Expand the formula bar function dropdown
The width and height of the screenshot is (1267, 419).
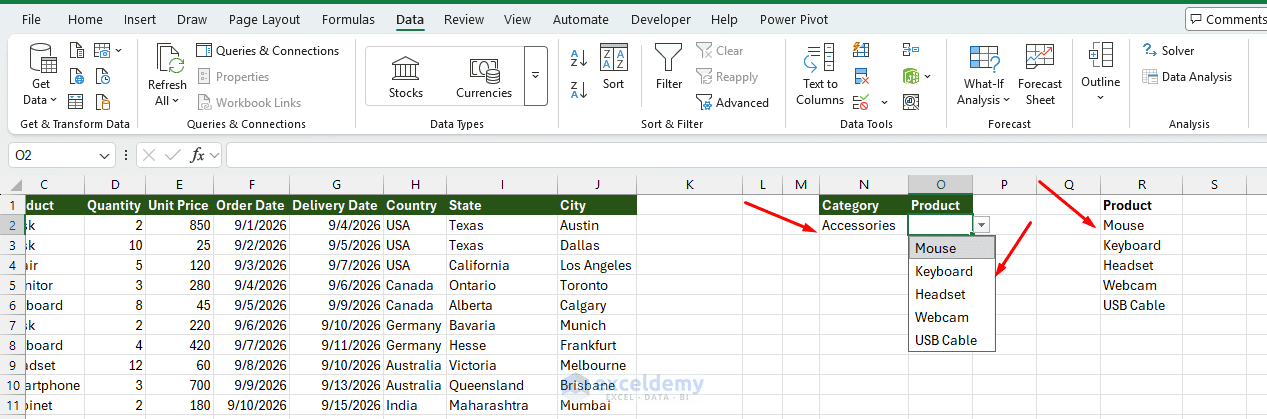[x=214, y=155]
